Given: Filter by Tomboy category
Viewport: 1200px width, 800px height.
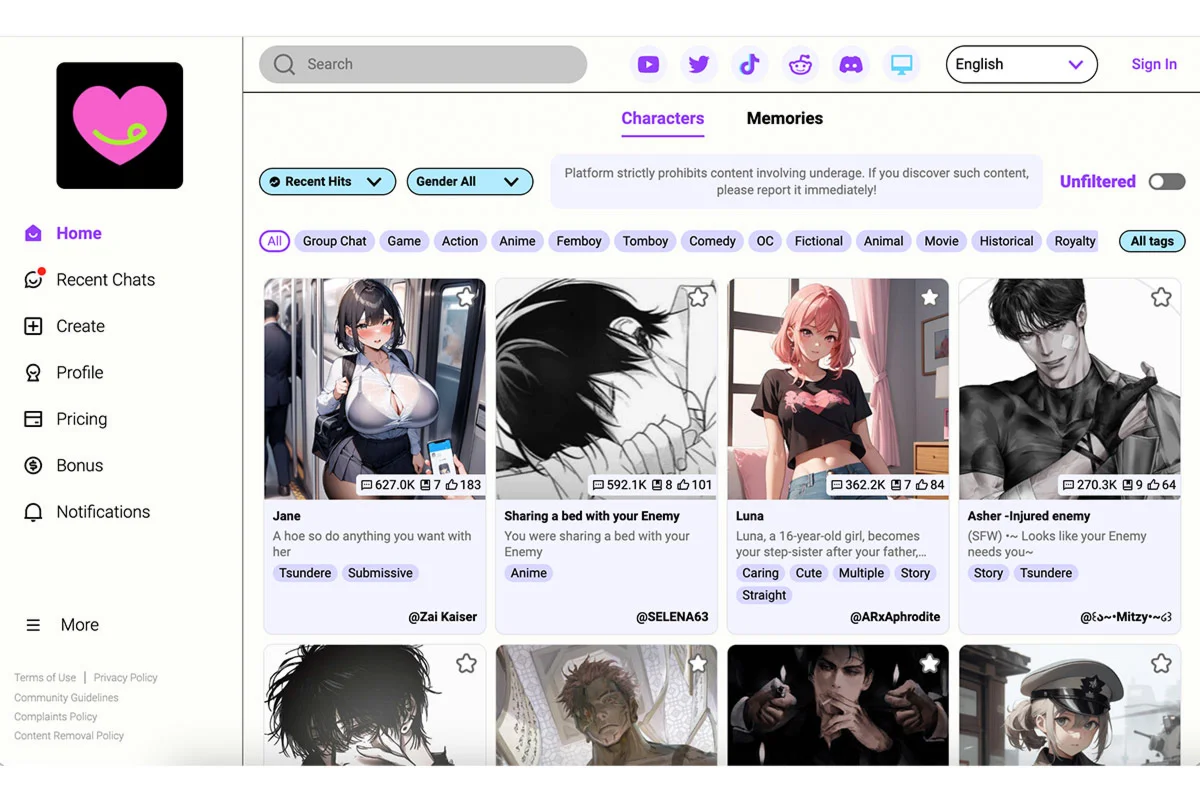Looking at the screenshot, I should (x=645, y=241).
